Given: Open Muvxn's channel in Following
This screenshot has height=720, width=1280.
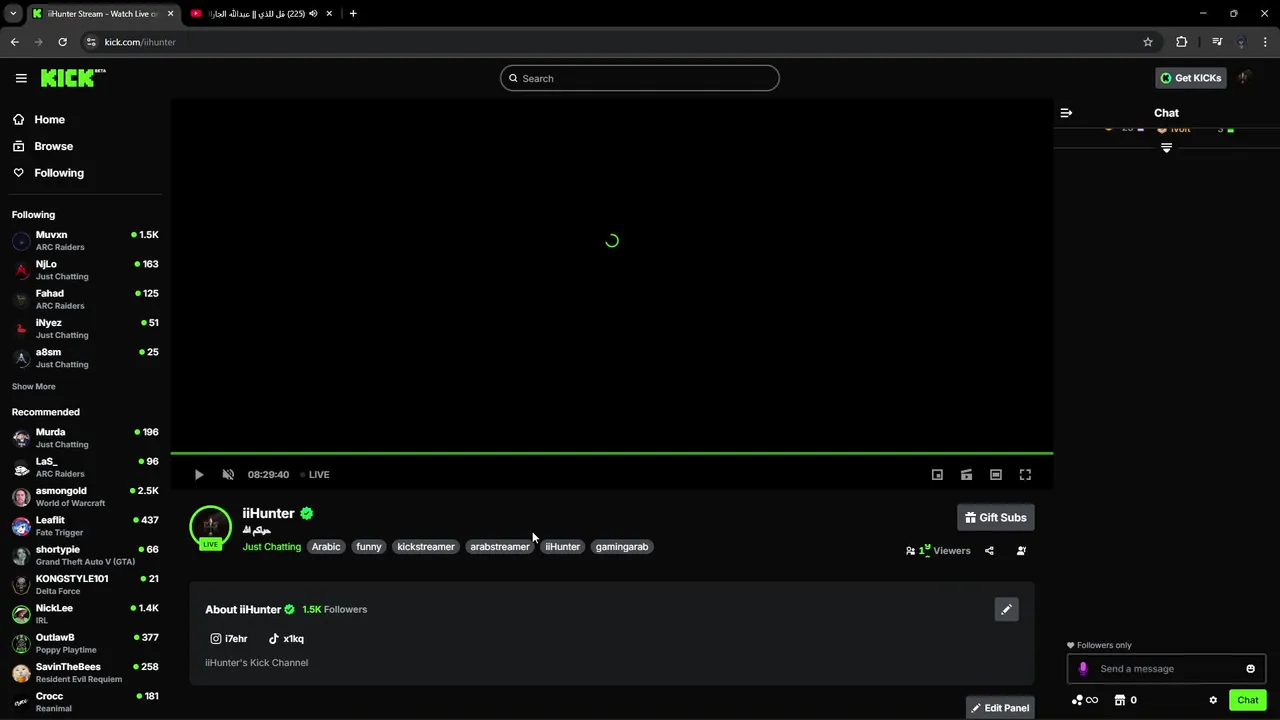Looking at the screenshot, I should [85, 241].
